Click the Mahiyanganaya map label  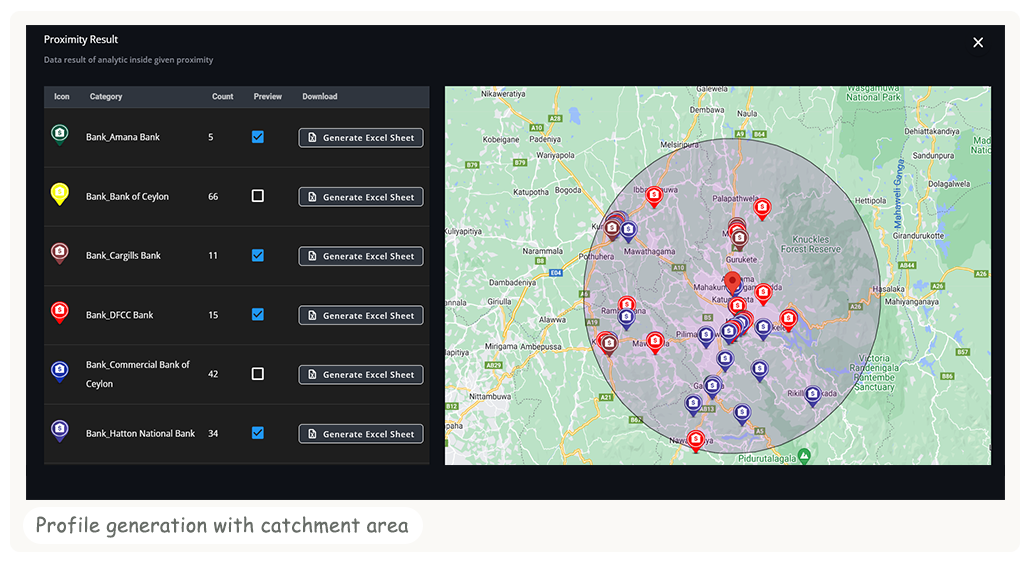911,301
